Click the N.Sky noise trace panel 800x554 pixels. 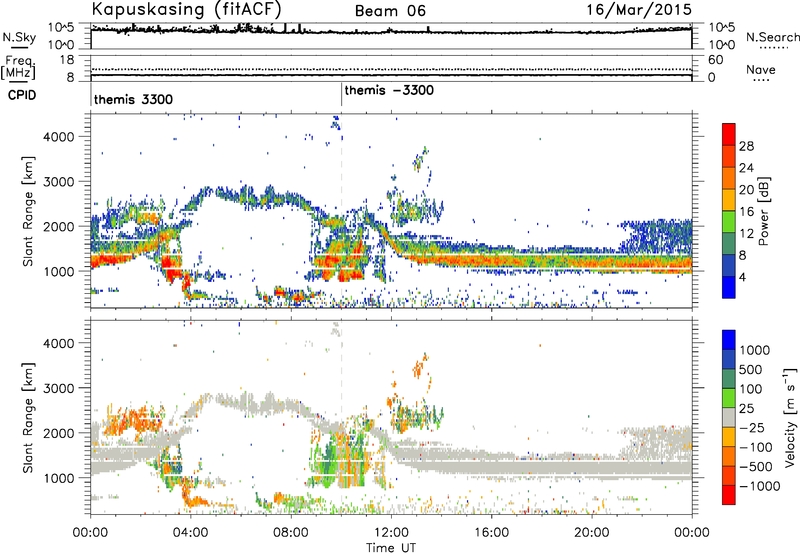(x=391, y=36)
